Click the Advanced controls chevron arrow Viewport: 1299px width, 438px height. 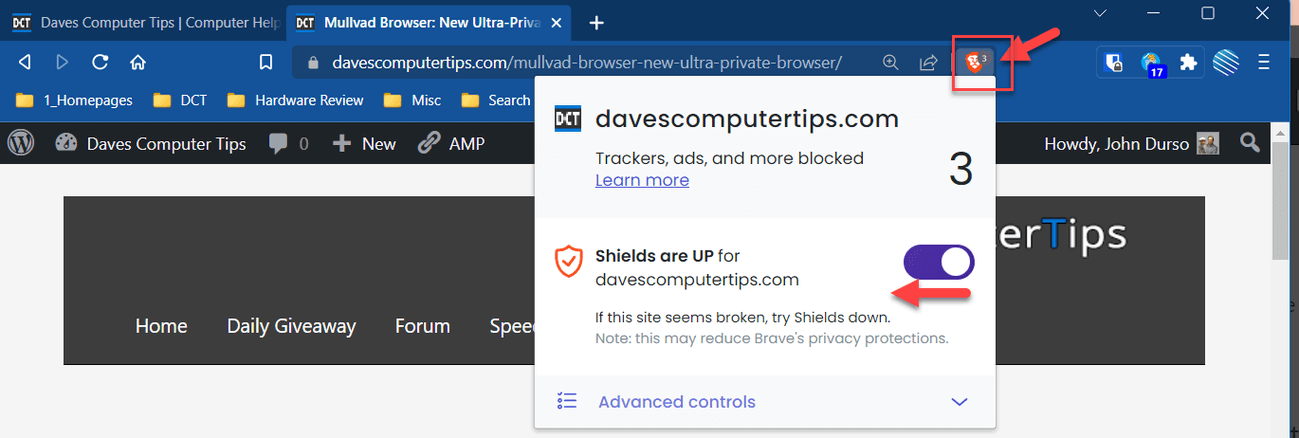click(959, 402)
